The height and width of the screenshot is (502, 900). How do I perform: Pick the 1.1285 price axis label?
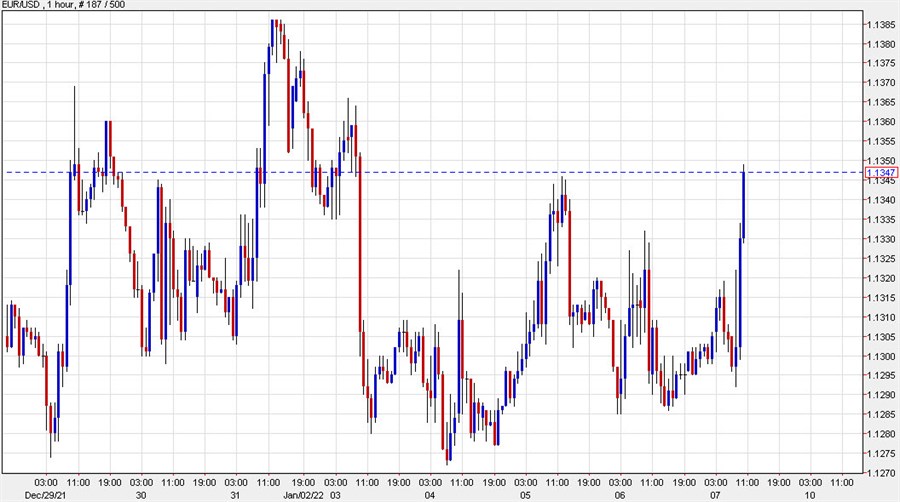tap(881, 414)
